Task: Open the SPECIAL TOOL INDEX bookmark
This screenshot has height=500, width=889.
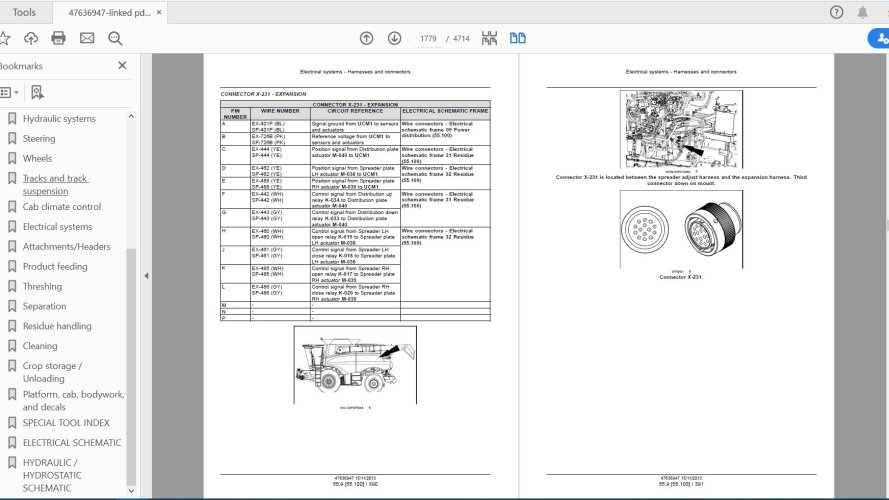Action: [x=66, y=422]
